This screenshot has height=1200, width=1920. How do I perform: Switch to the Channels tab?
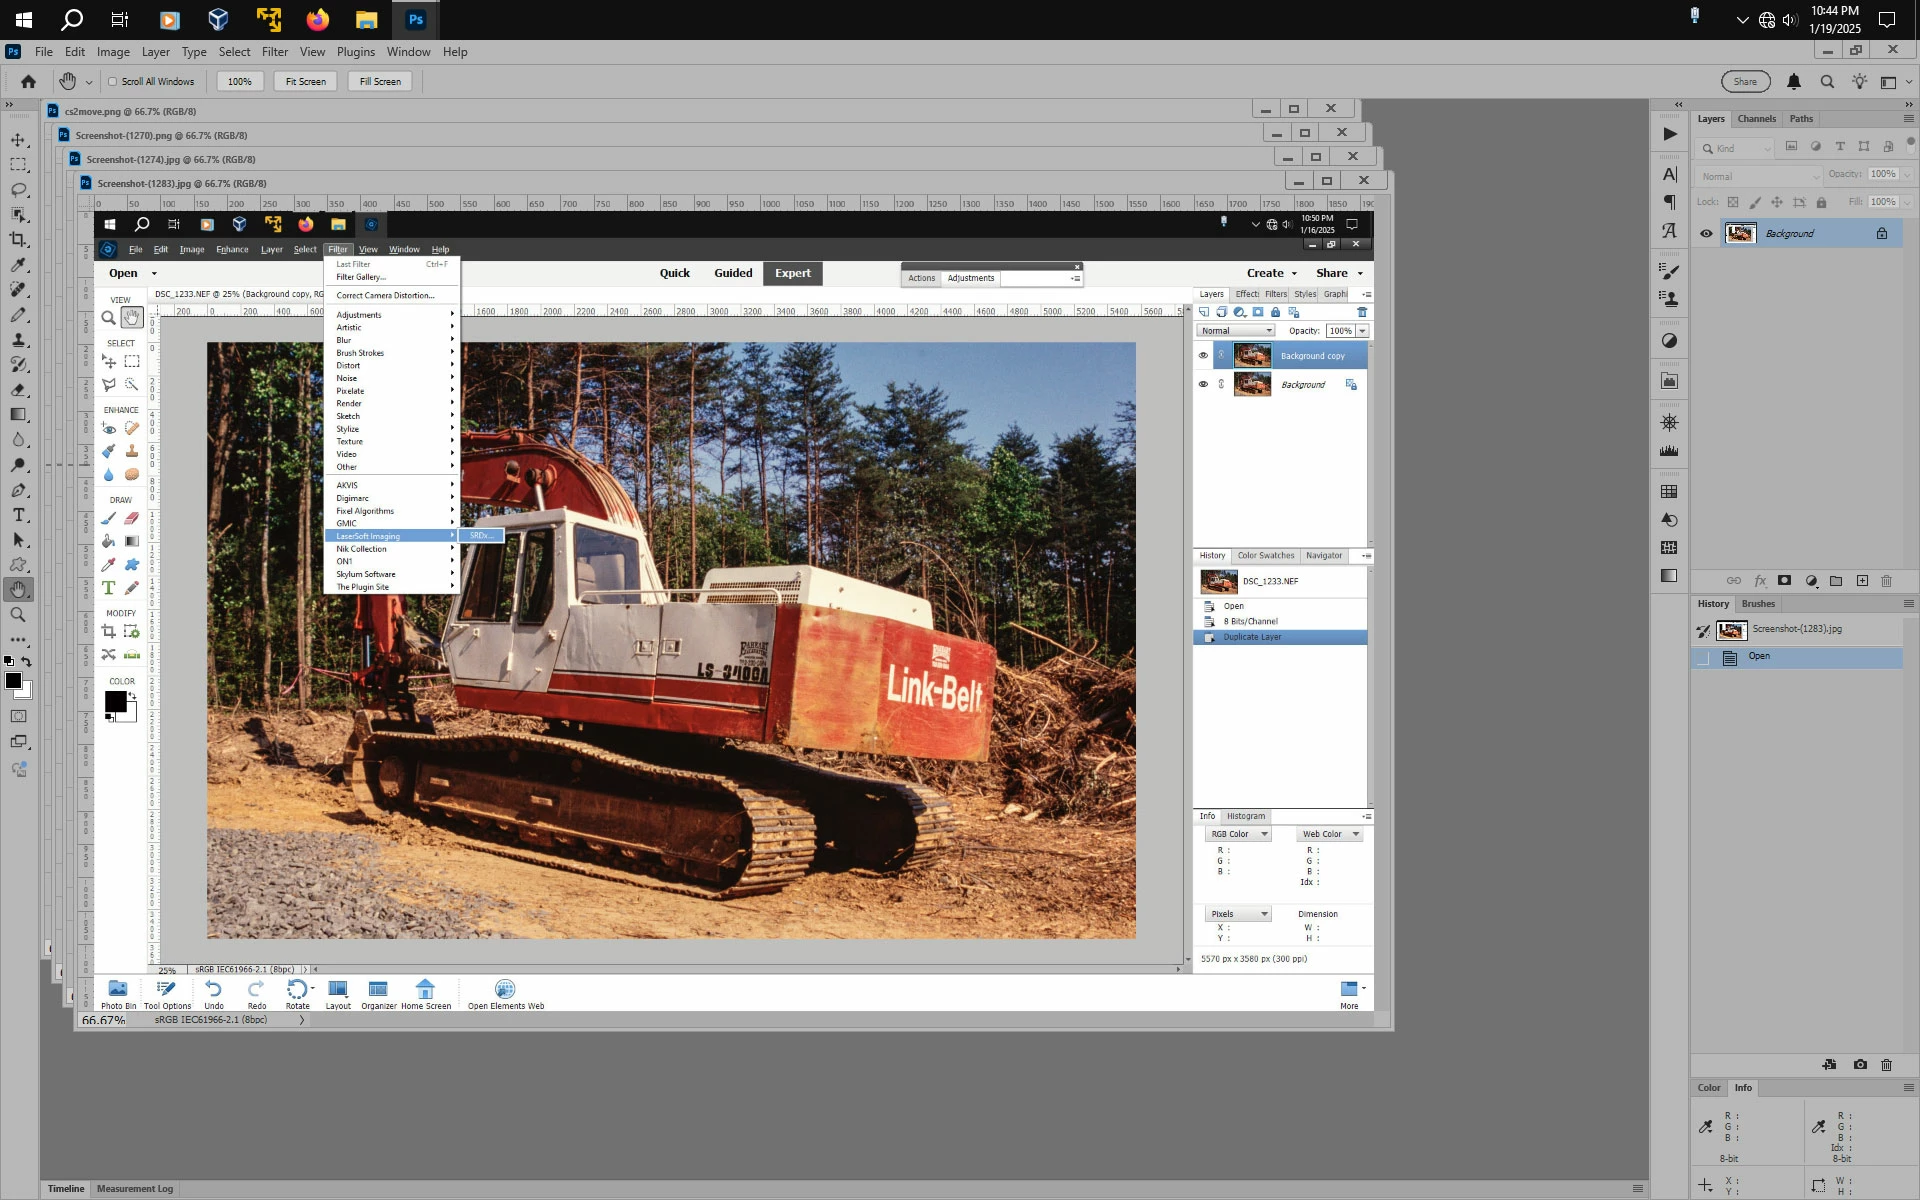(x=1756, y=119)
